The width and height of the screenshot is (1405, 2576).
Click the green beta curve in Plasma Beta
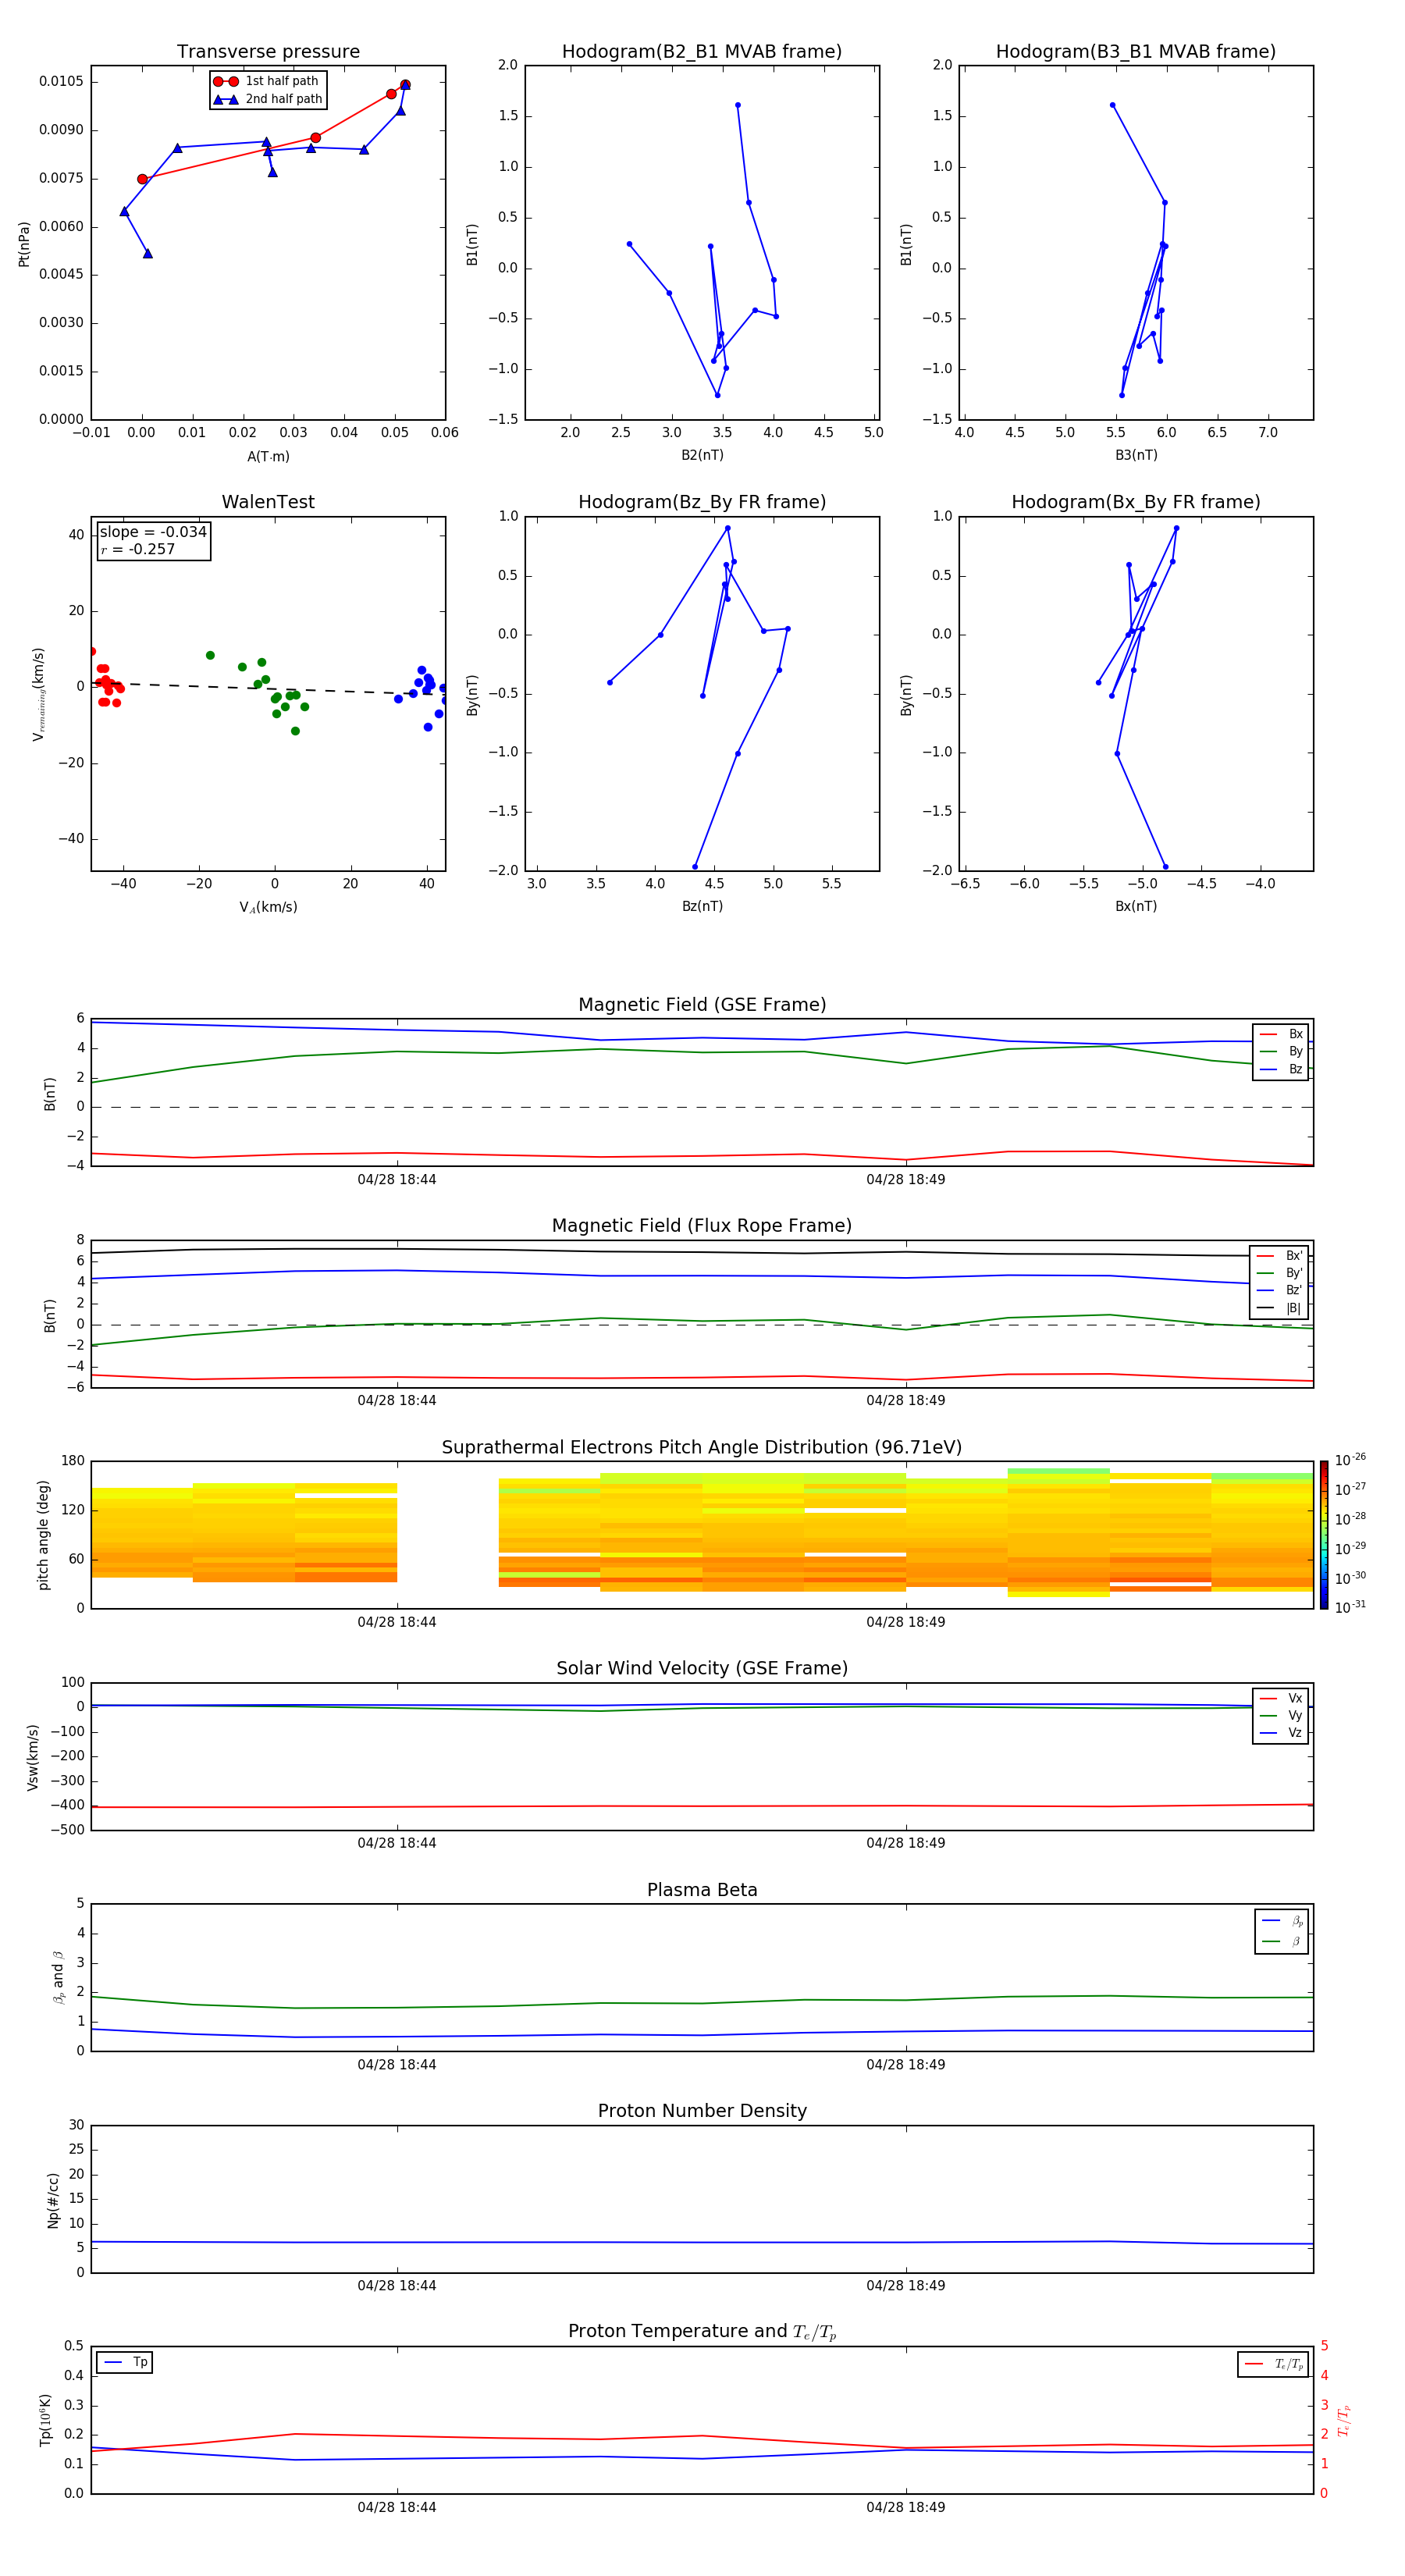[x=702, y=2003]
